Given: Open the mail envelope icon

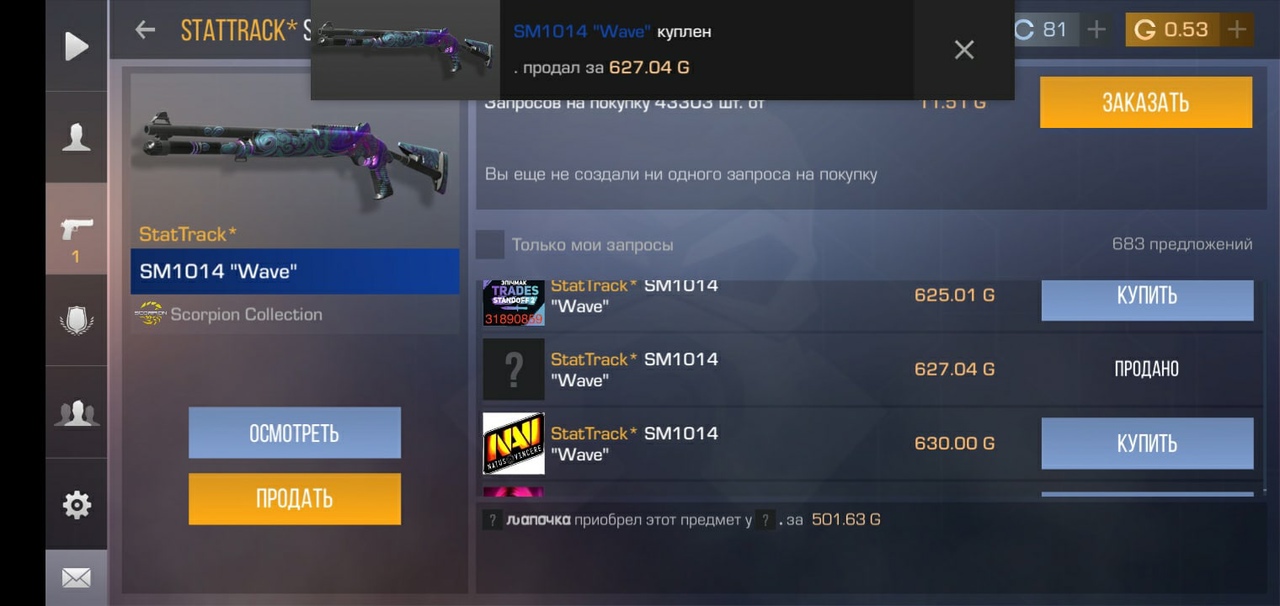Looking at the screenshot, I should (77, 578).
